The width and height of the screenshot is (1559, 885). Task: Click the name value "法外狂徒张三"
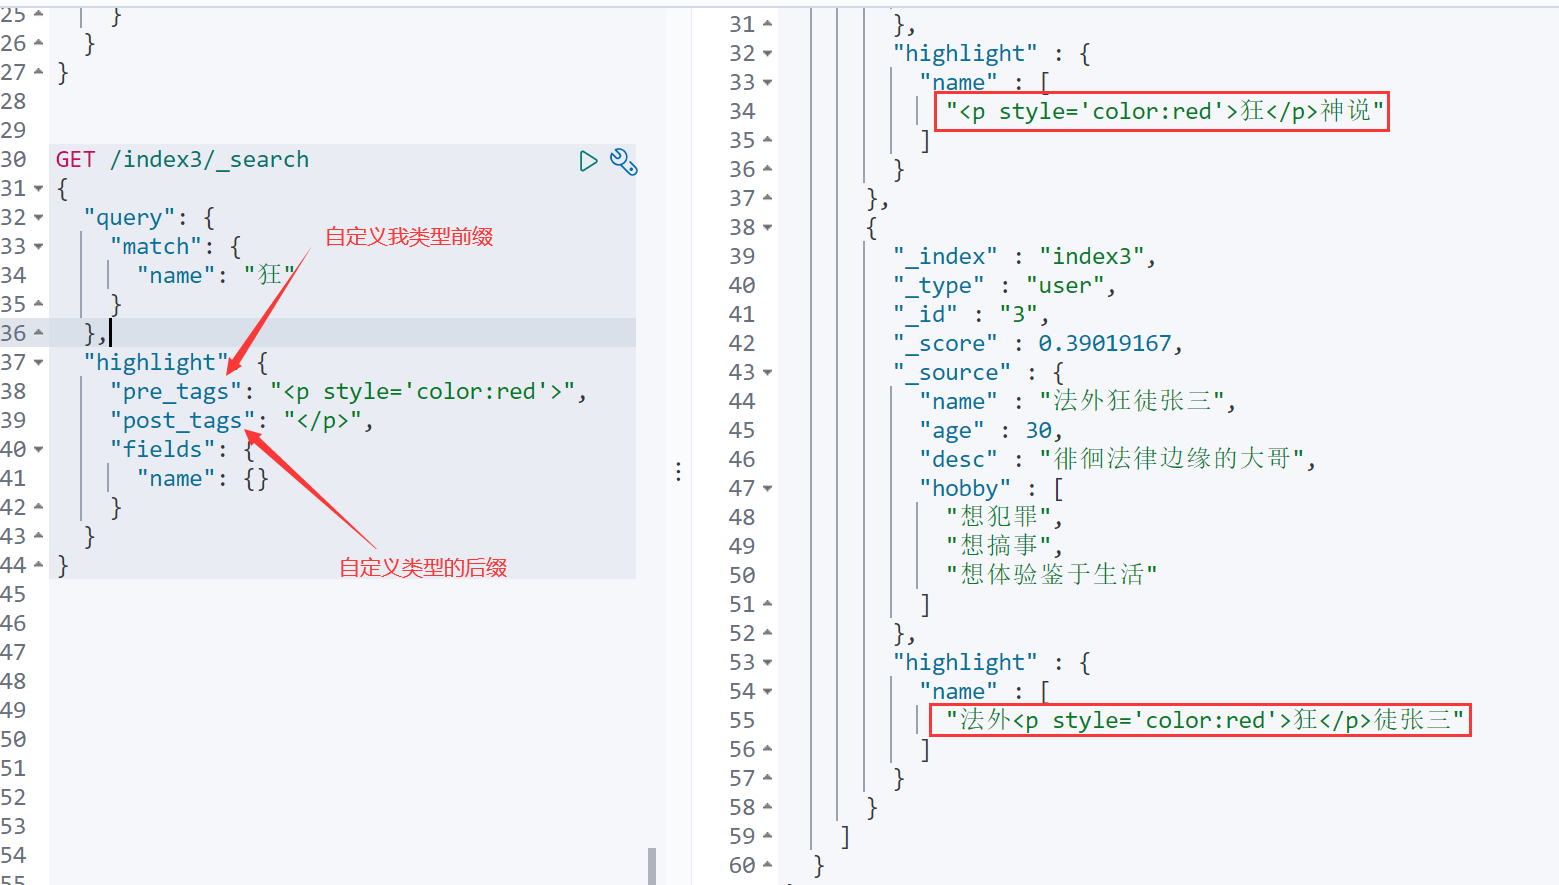pyautogui.click(x=1132, y=401)
